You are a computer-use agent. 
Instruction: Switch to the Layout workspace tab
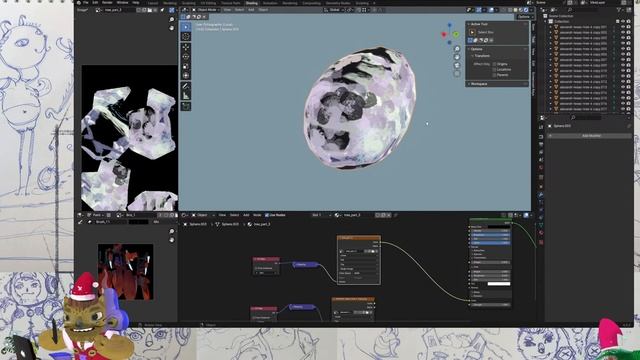click(152, 3)
